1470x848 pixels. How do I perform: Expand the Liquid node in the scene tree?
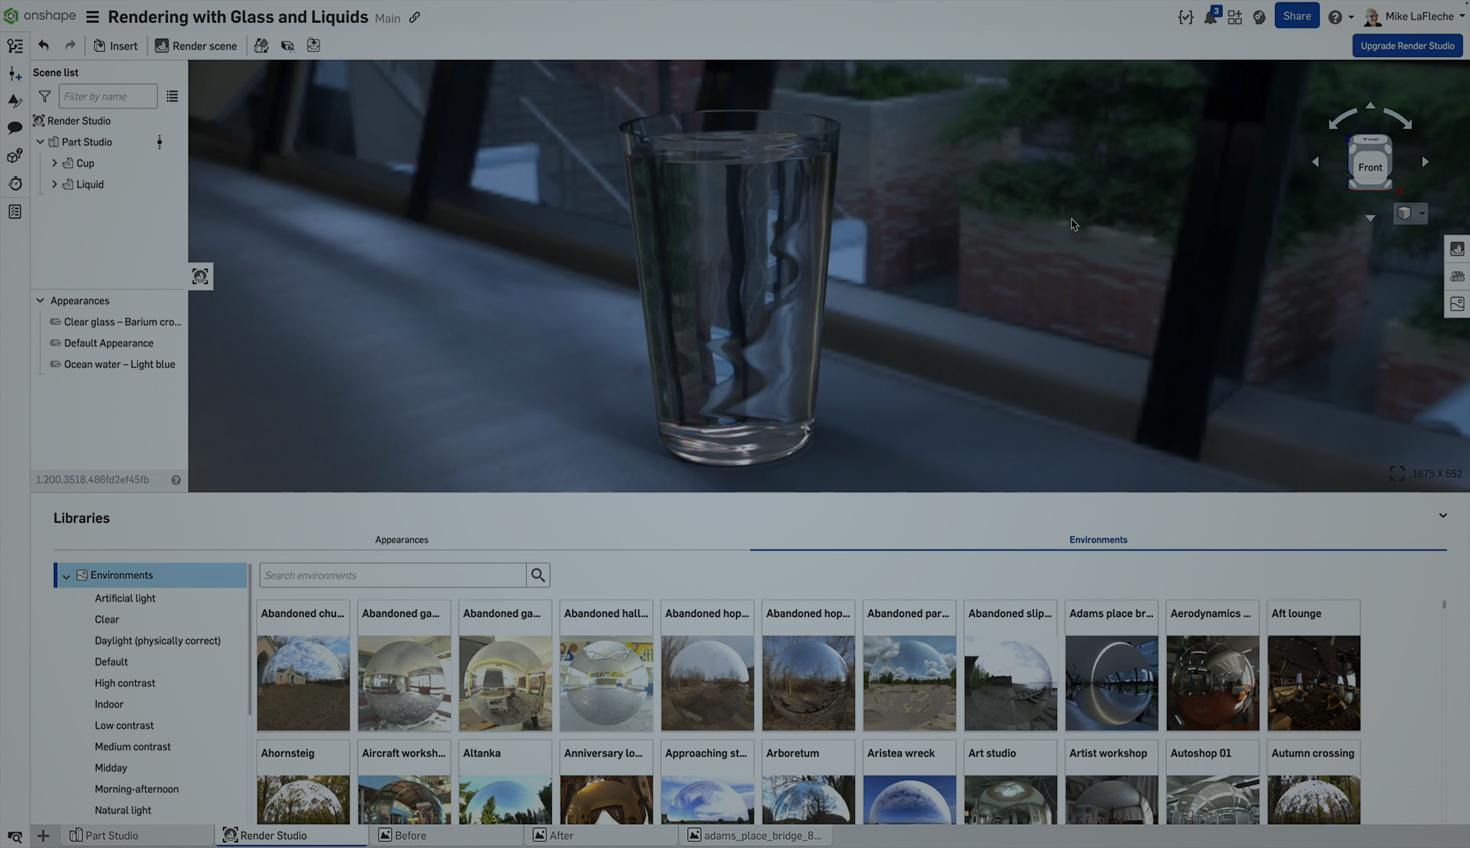55,184
